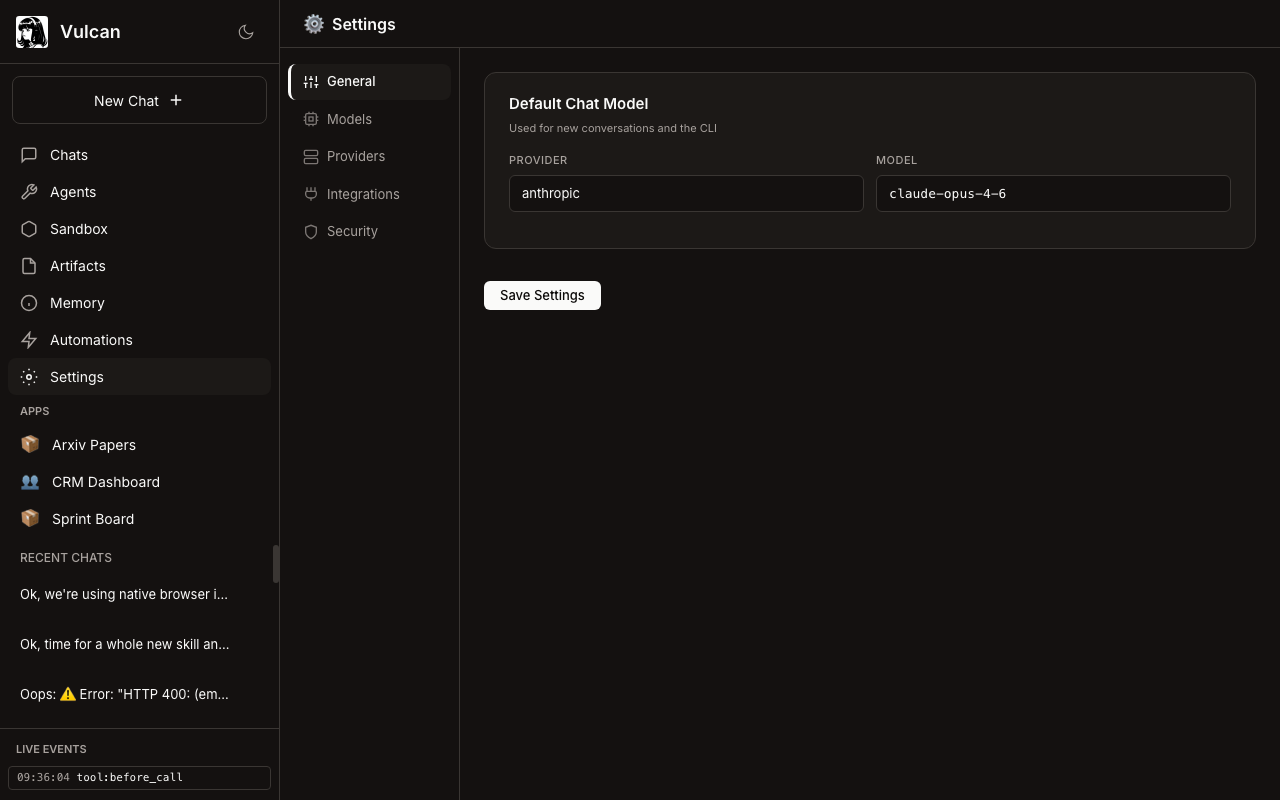Open Artifacts via the document icon
The height and width of the screenshot is (800, 1280).
[29, 266]
